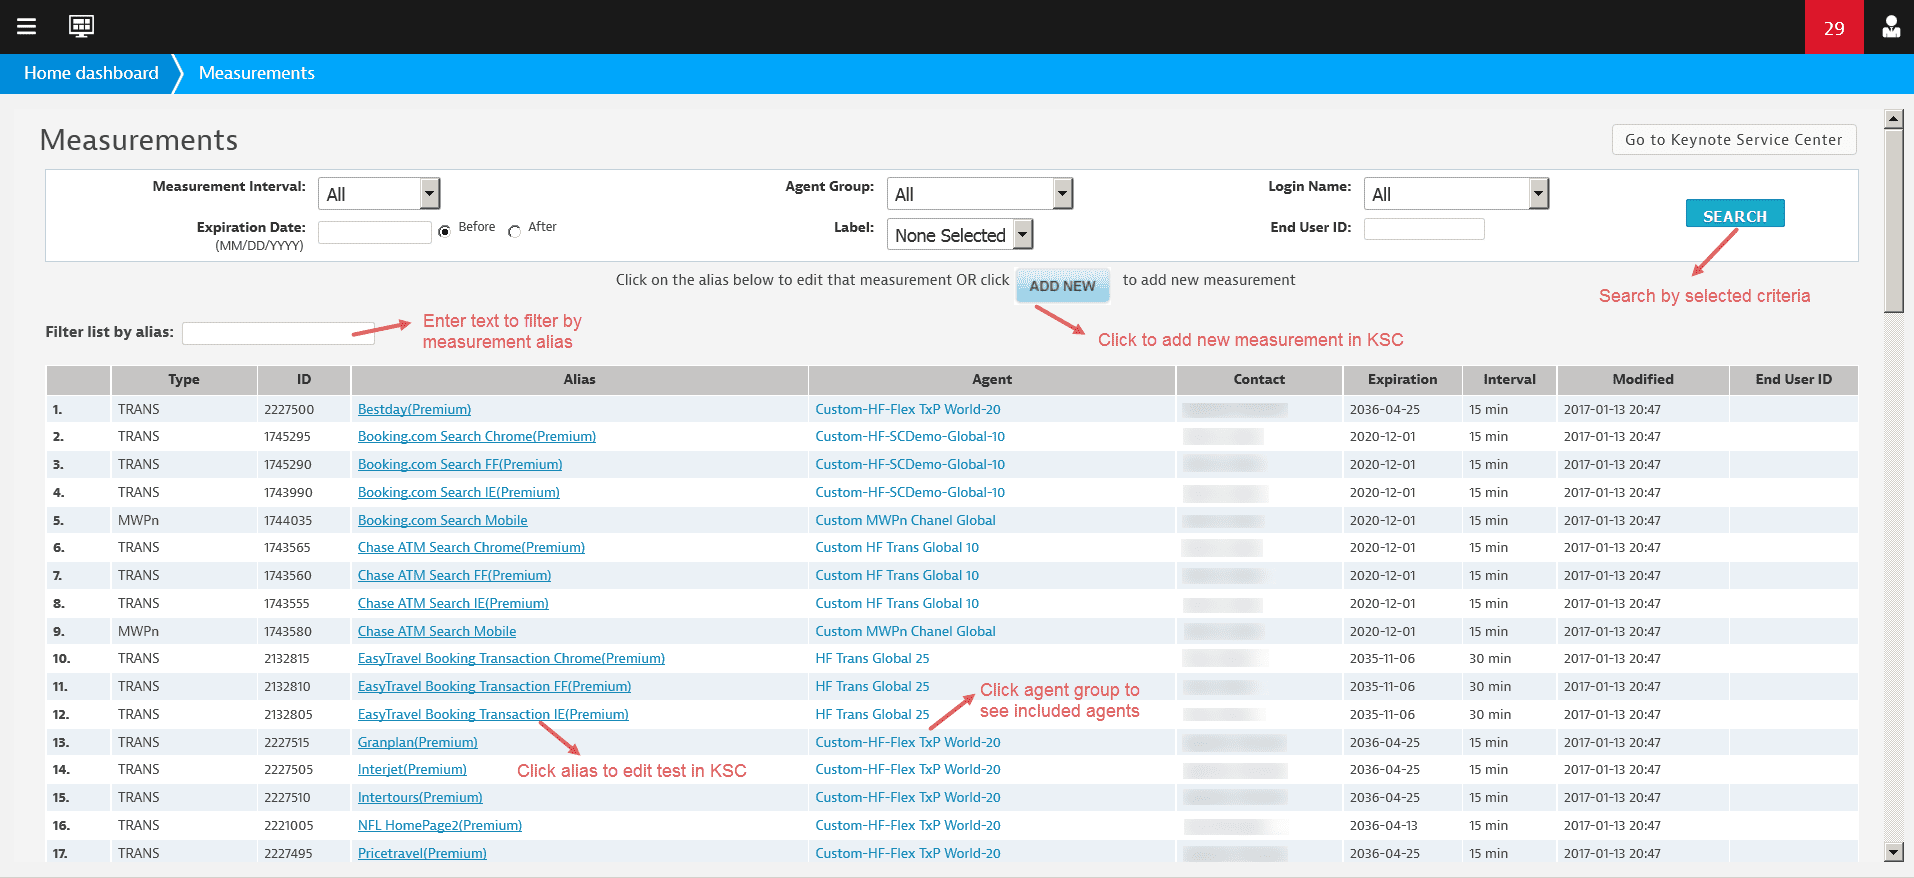The image size is (1914, 878).
Task: Open the Agent Group dropdown
Action: pos(979,194)
